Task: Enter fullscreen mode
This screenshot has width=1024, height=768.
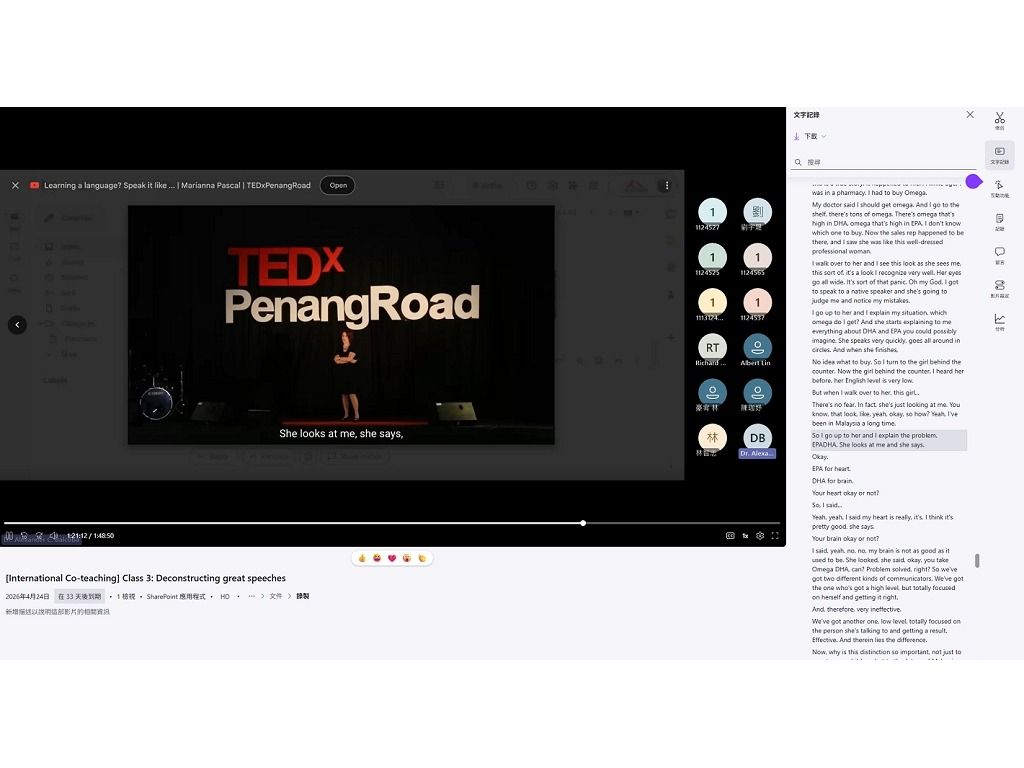Action: coord(775,536)
